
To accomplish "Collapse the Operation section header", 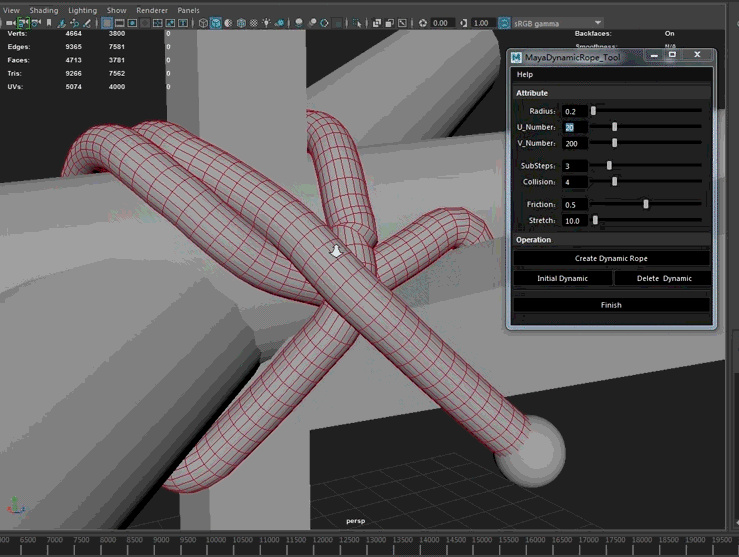I will click(611, 239).
